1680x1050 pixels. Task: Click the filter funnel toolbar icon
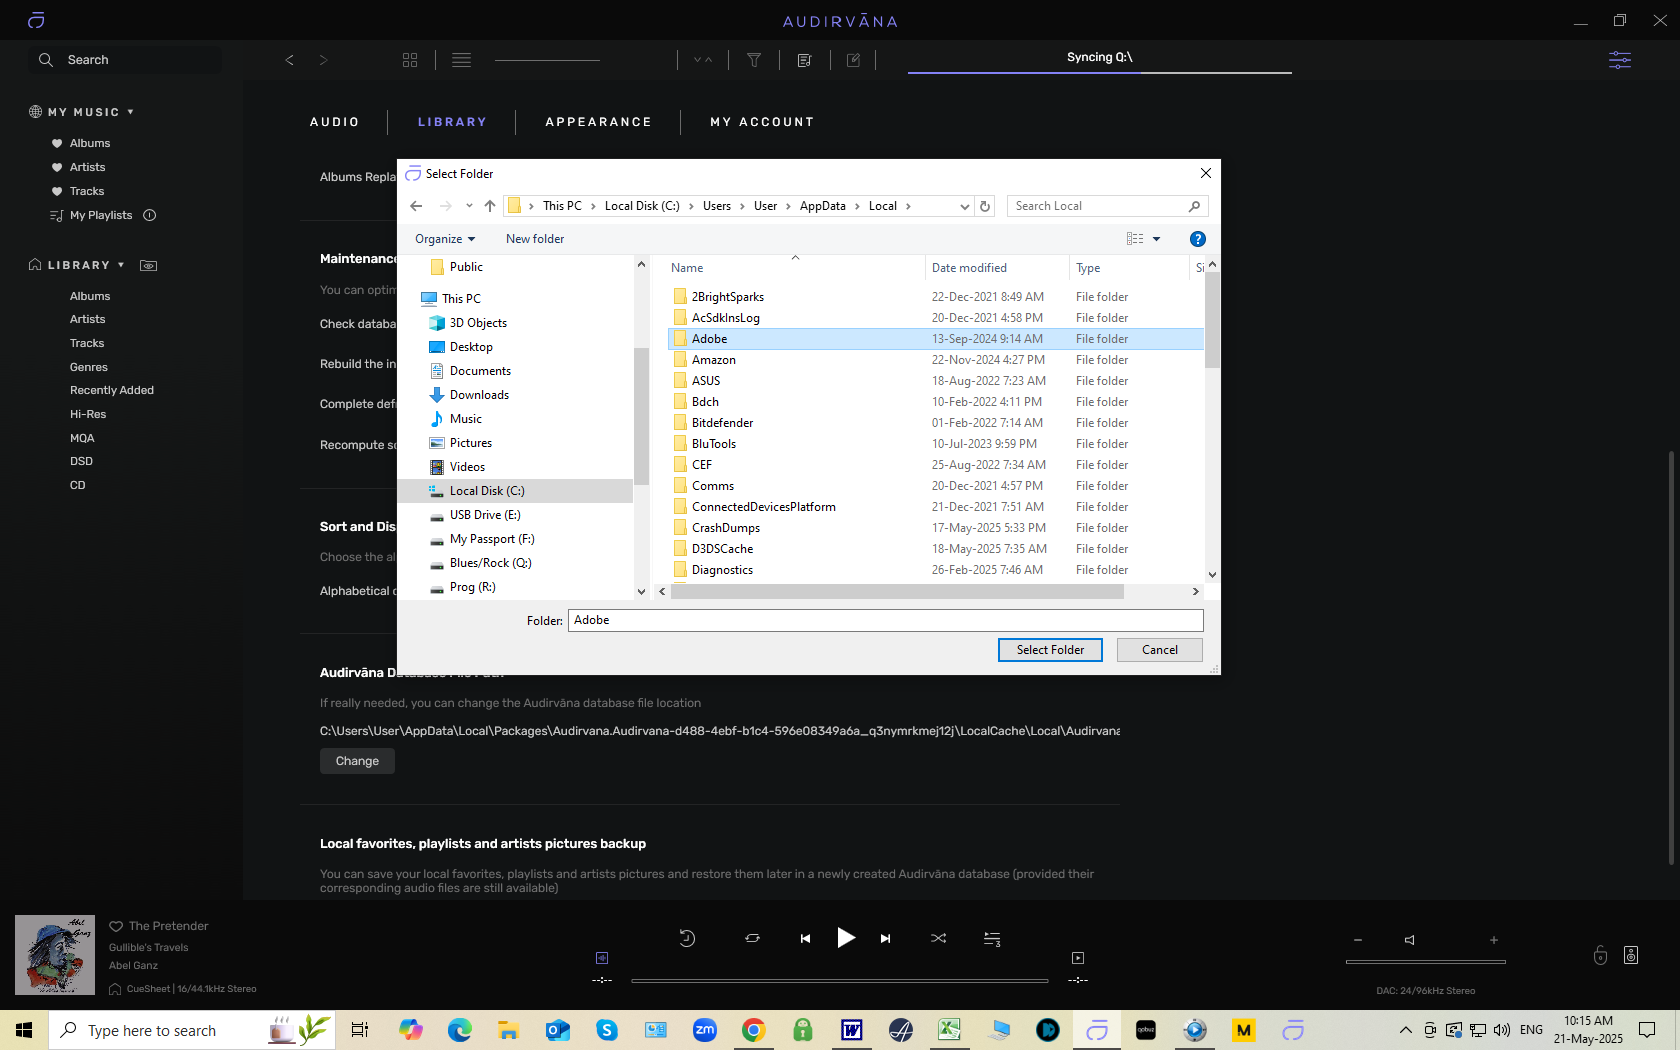(754, 60)
